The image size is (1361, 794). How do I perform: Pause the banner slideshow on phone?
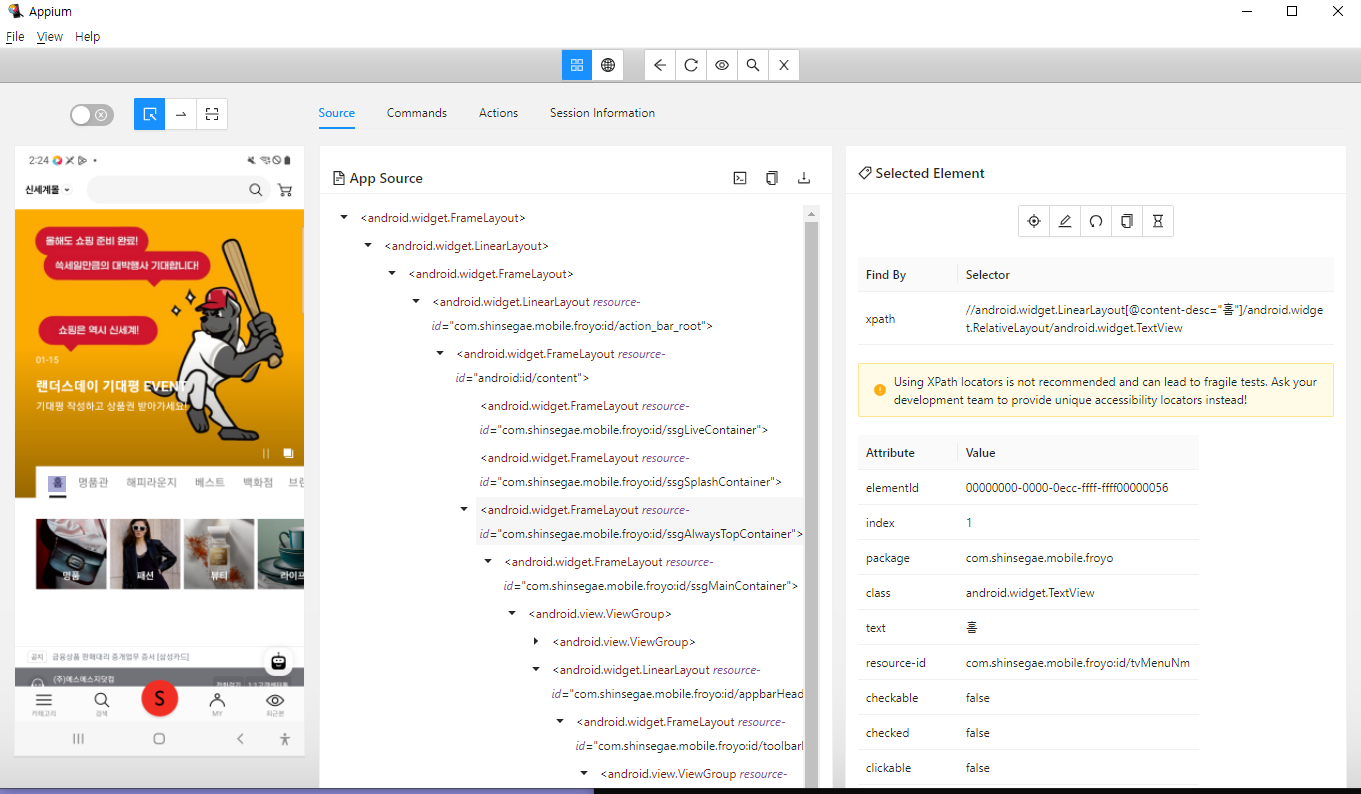(x=266, y=453)
